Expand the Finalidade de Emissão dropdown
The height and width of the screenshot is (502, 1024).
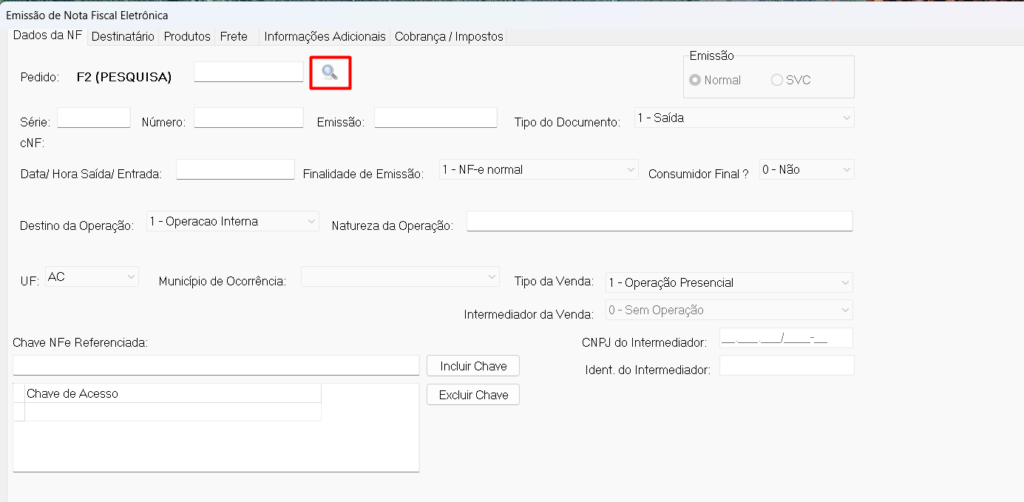tap(538, 170)
